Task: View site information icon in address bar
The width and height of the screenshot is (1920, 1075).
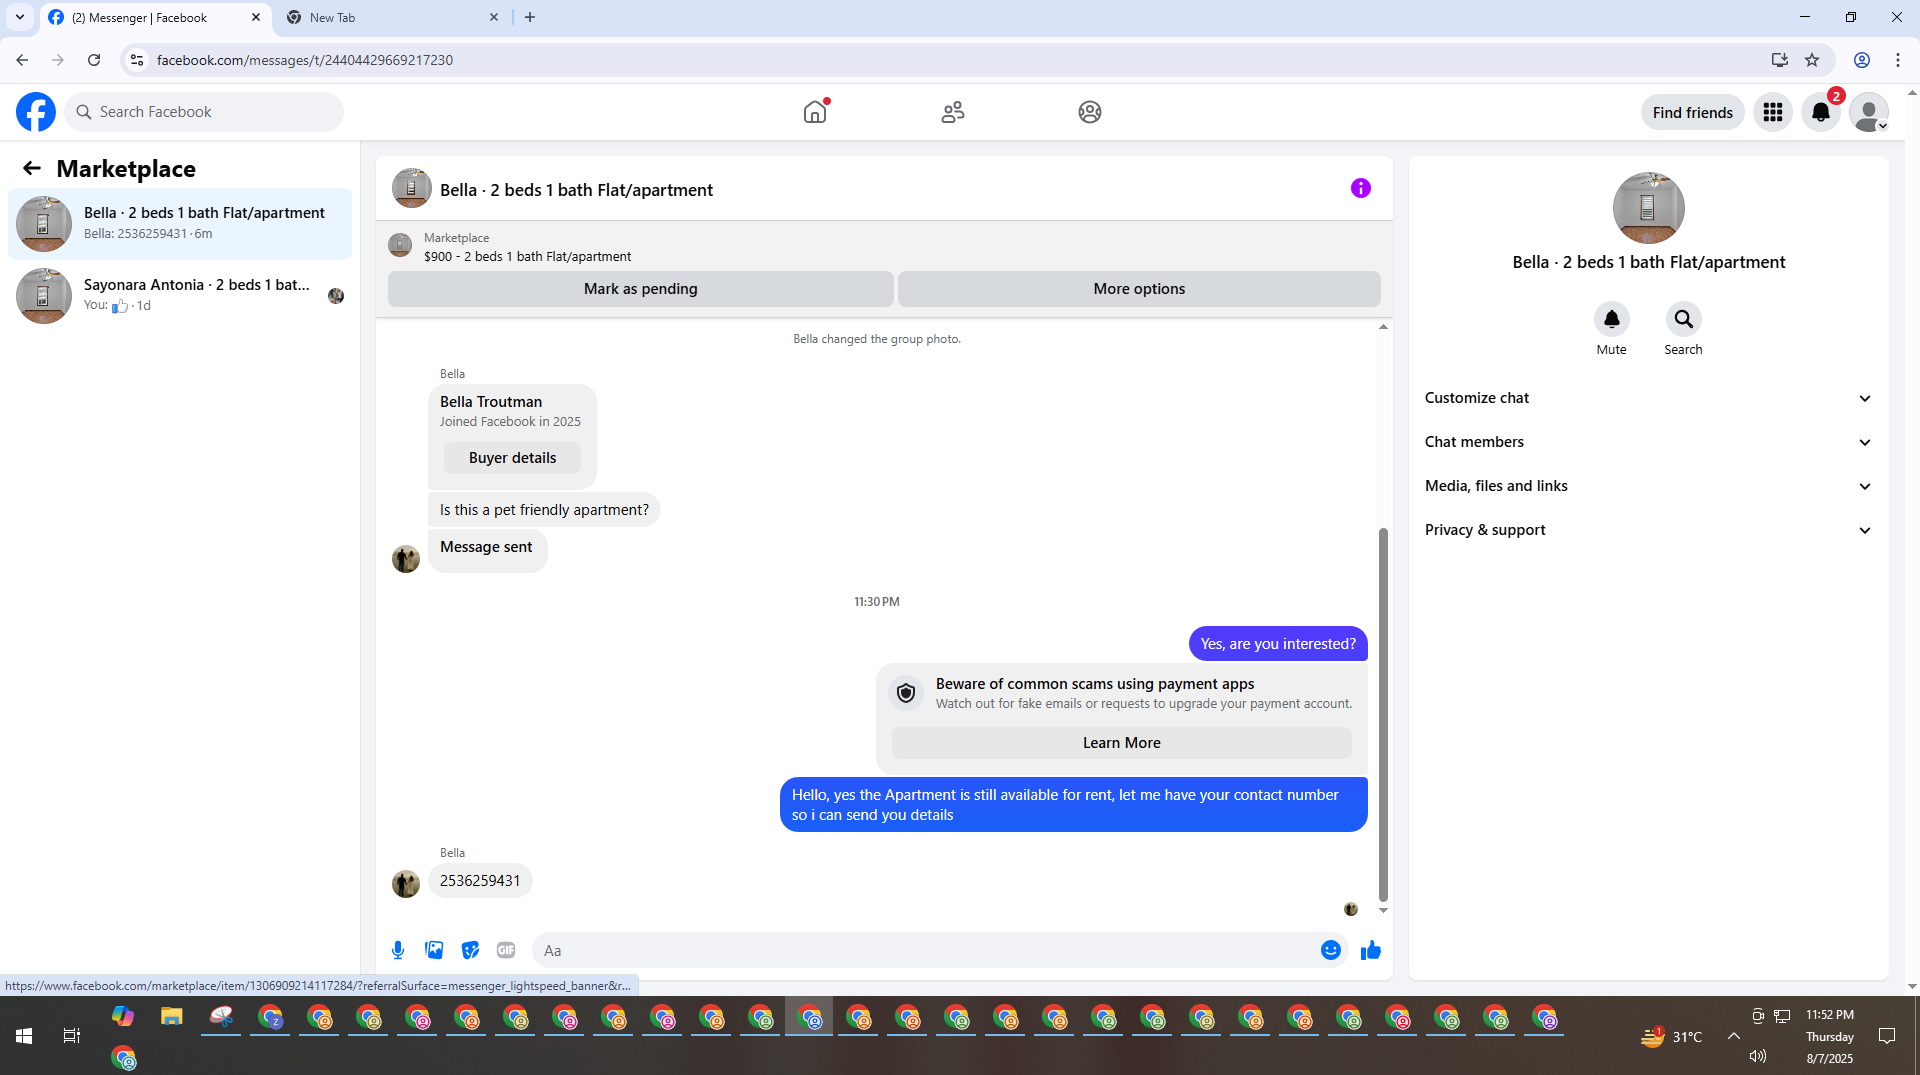Action: coord(137,60)
